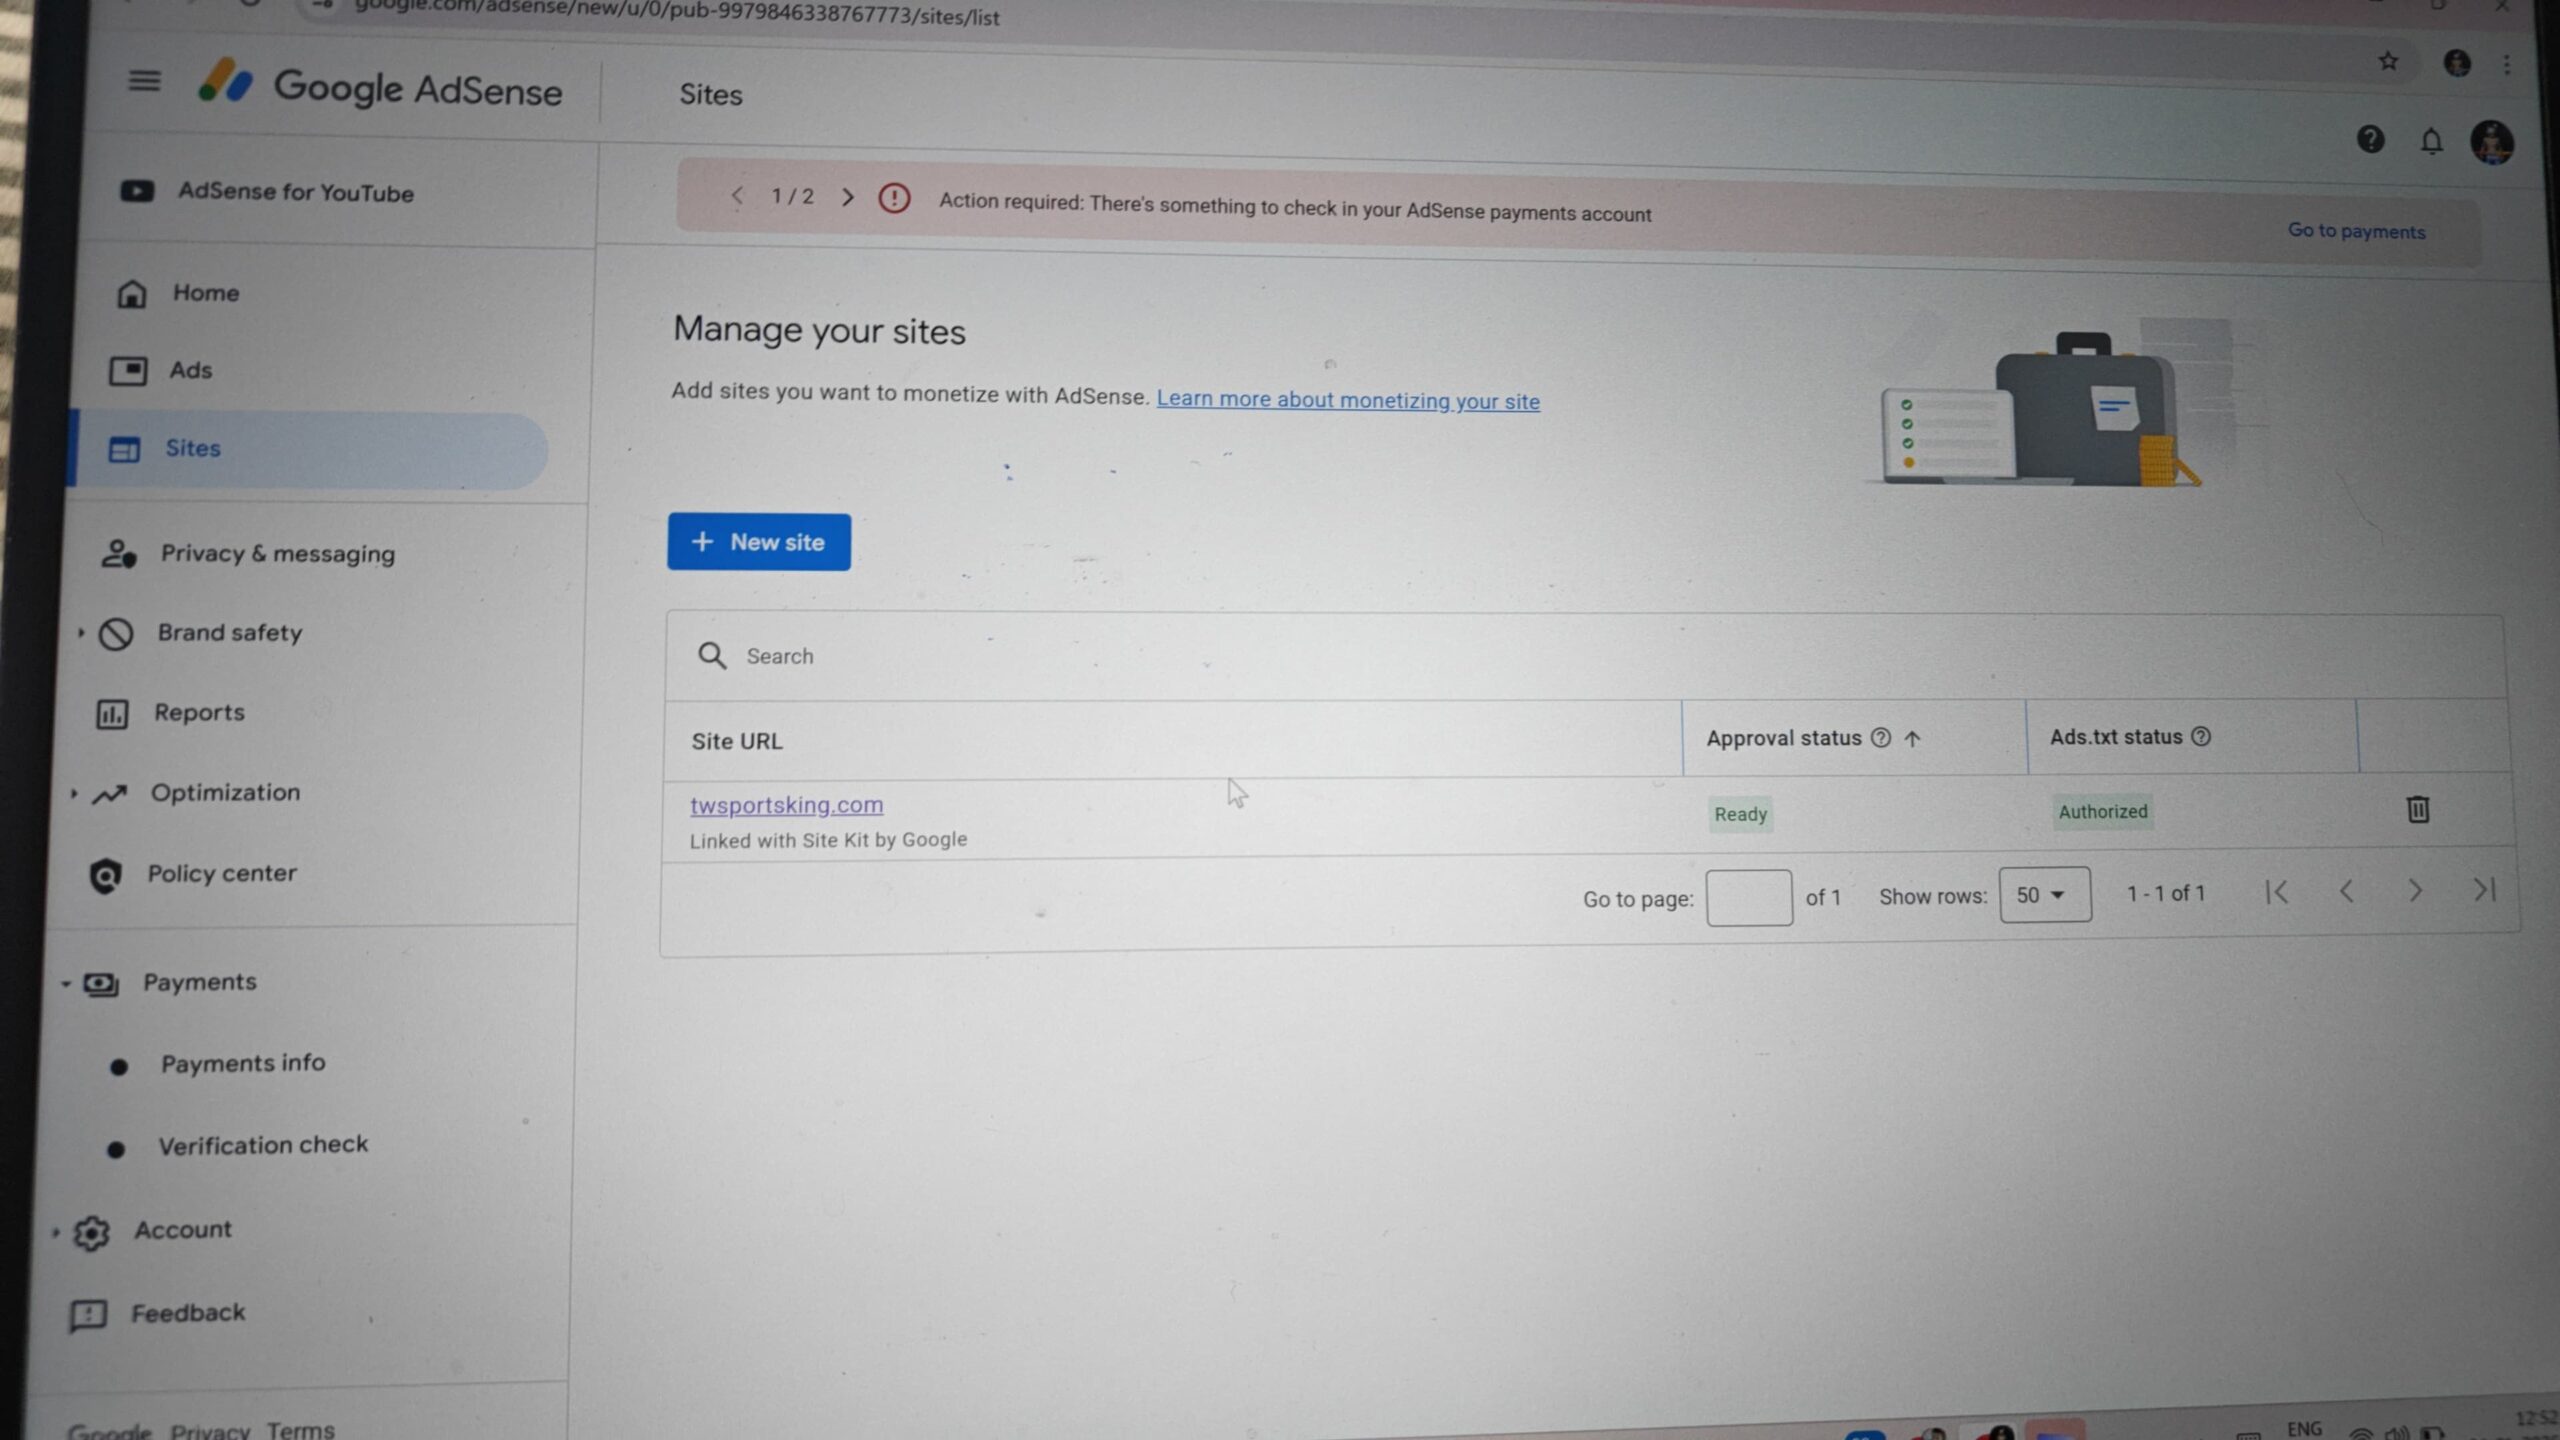This screenshot has width=2560, height=1440.
Task: Jump to last page
Action: (2484, 889)
